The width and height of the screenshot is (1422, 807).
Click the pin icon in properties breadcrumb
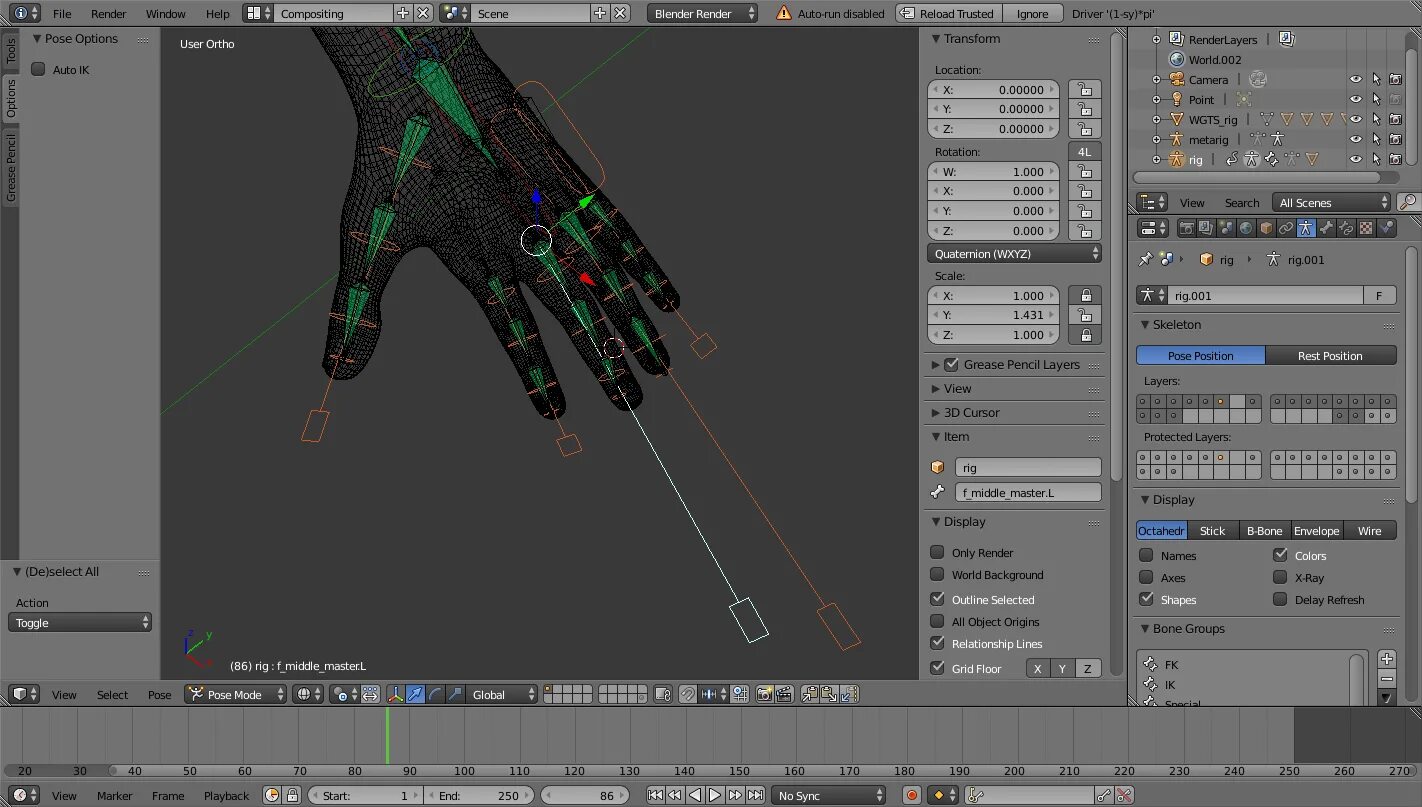coord(1147,259)
